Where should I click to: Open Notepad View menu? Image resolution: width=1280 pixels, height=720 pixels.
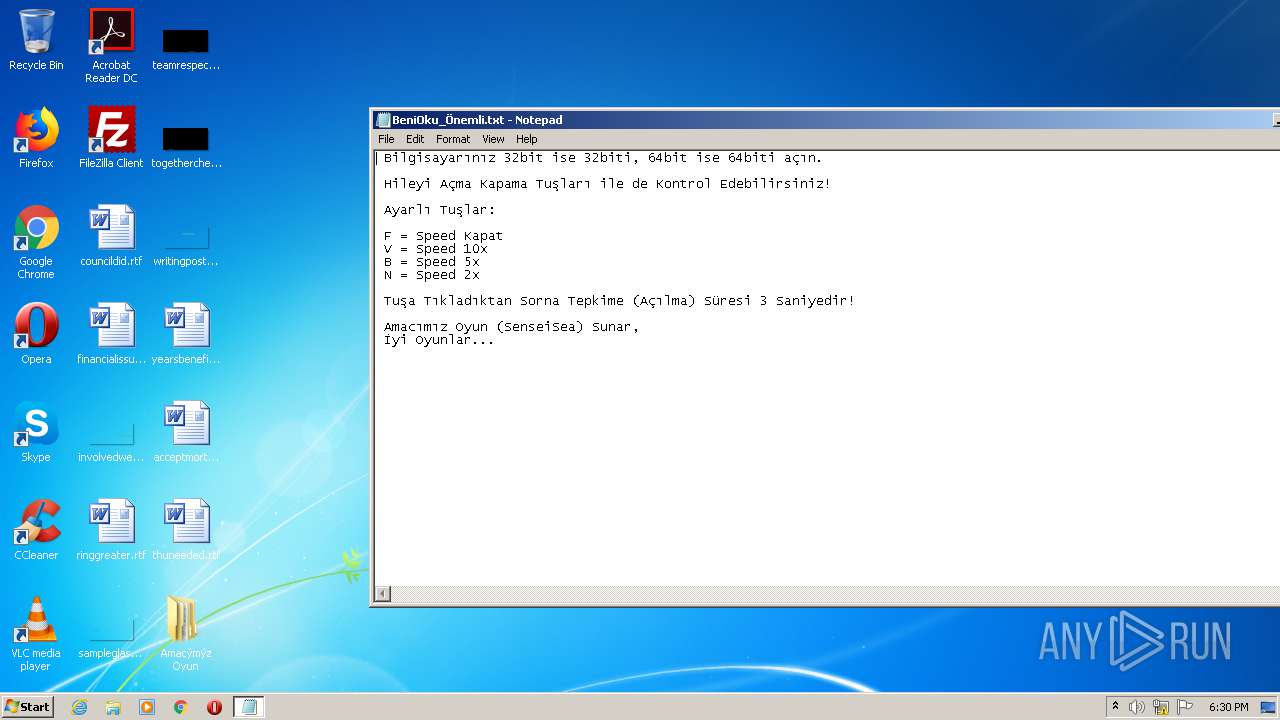[493, 139]
